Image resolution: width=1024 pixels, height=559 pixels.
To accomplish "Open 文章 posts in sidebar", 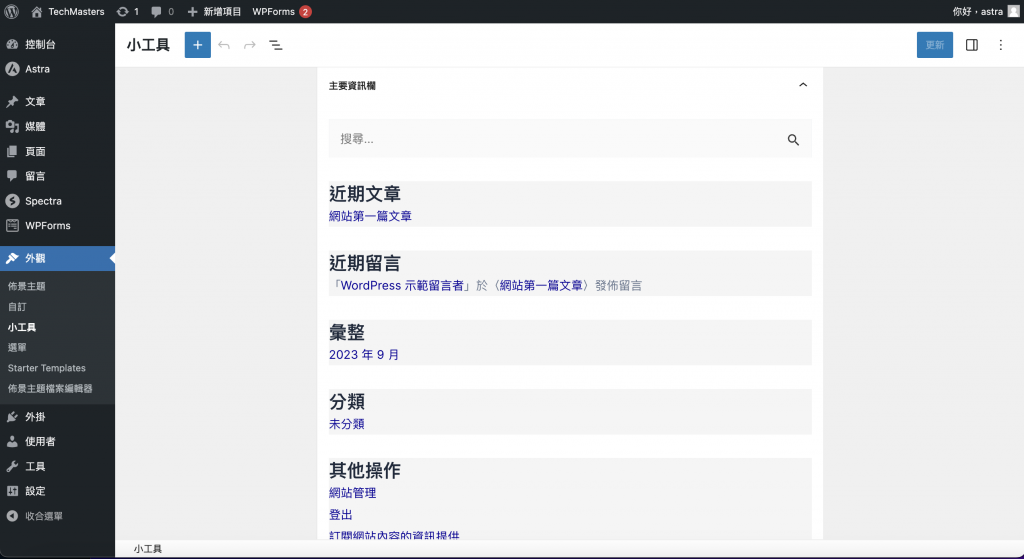I will pyautogui.click(x=57, y=101).
